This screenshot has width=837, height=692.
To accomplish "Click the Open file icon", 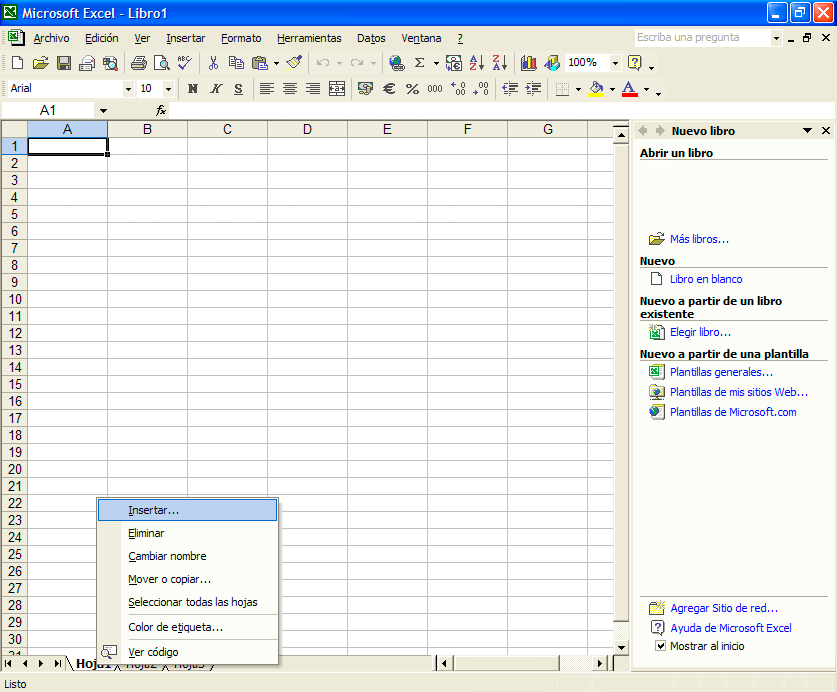I will 41,63.
